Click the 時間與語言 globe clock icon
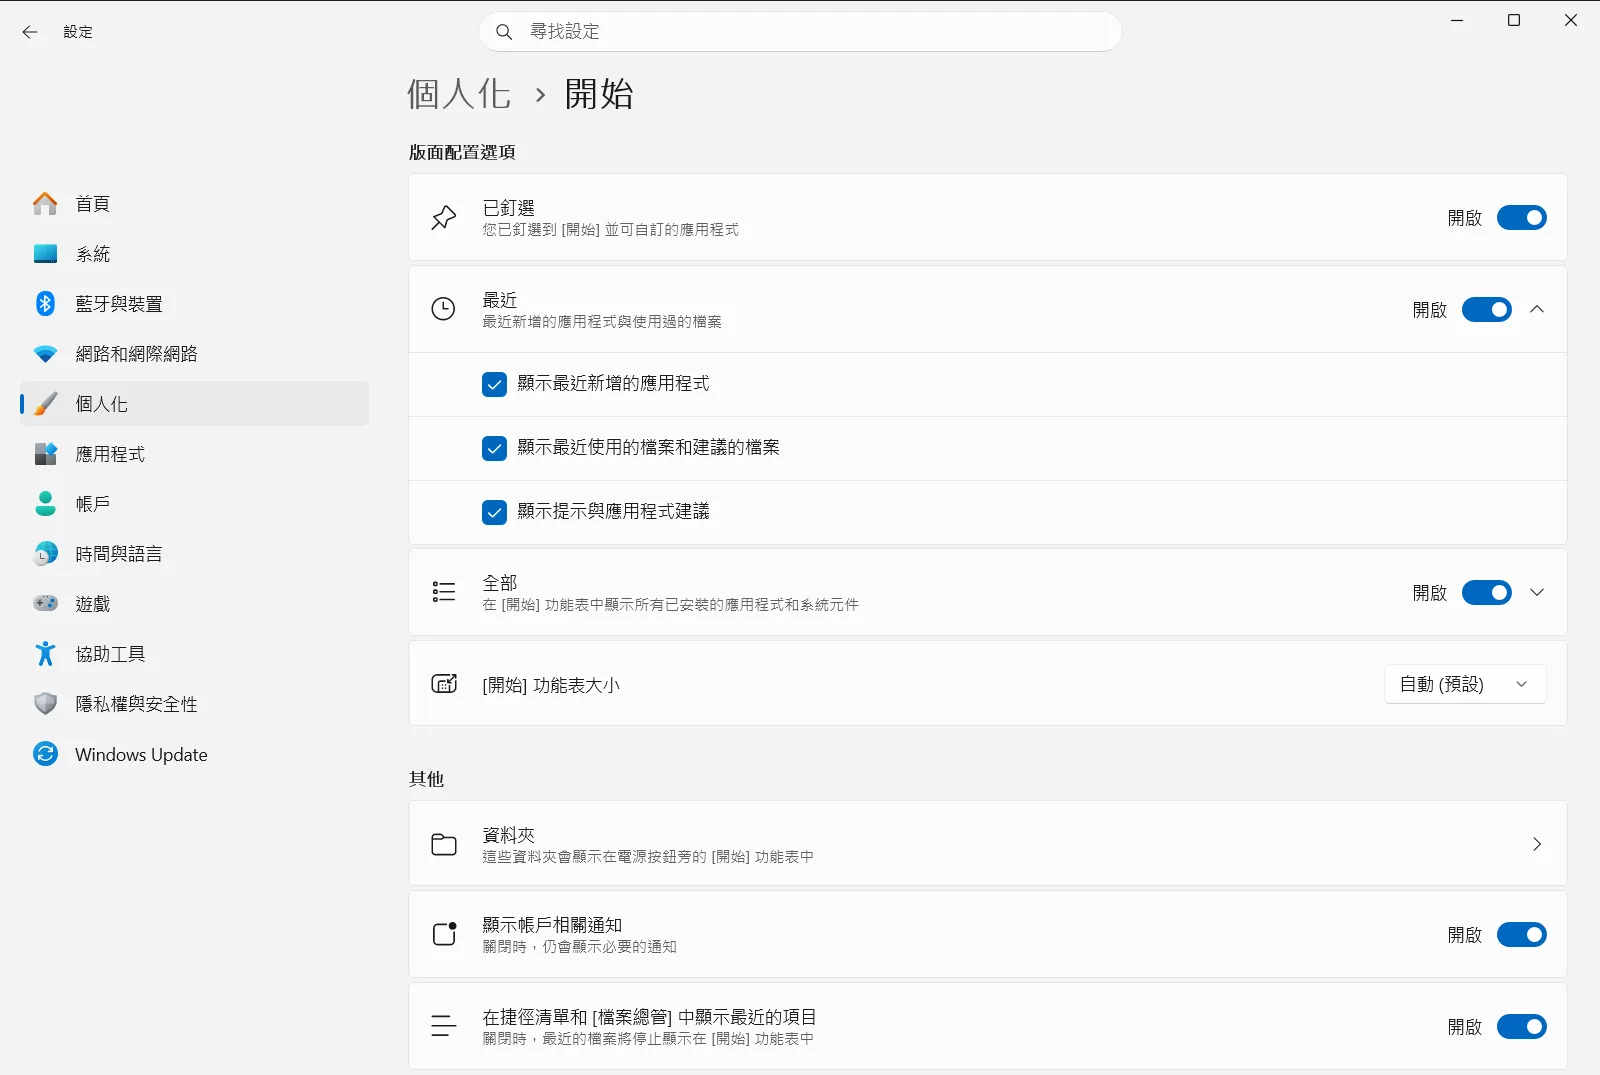This screenshot has width=1600, height=1075. 45,554
